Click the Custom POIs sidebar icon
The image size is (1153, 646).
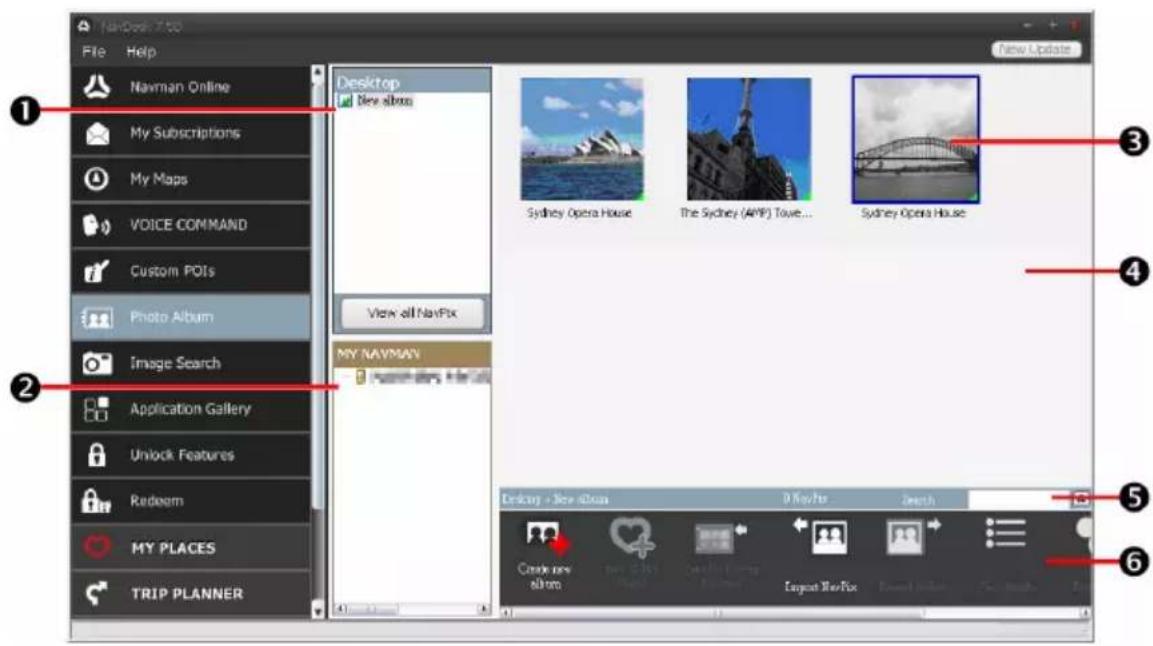click(96, 271)
